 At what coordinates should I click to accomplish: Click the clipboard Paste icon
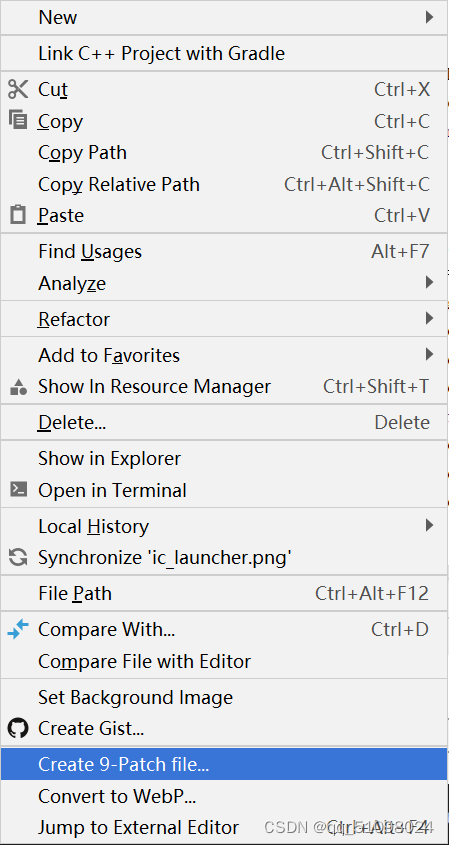tap(18, 214)
